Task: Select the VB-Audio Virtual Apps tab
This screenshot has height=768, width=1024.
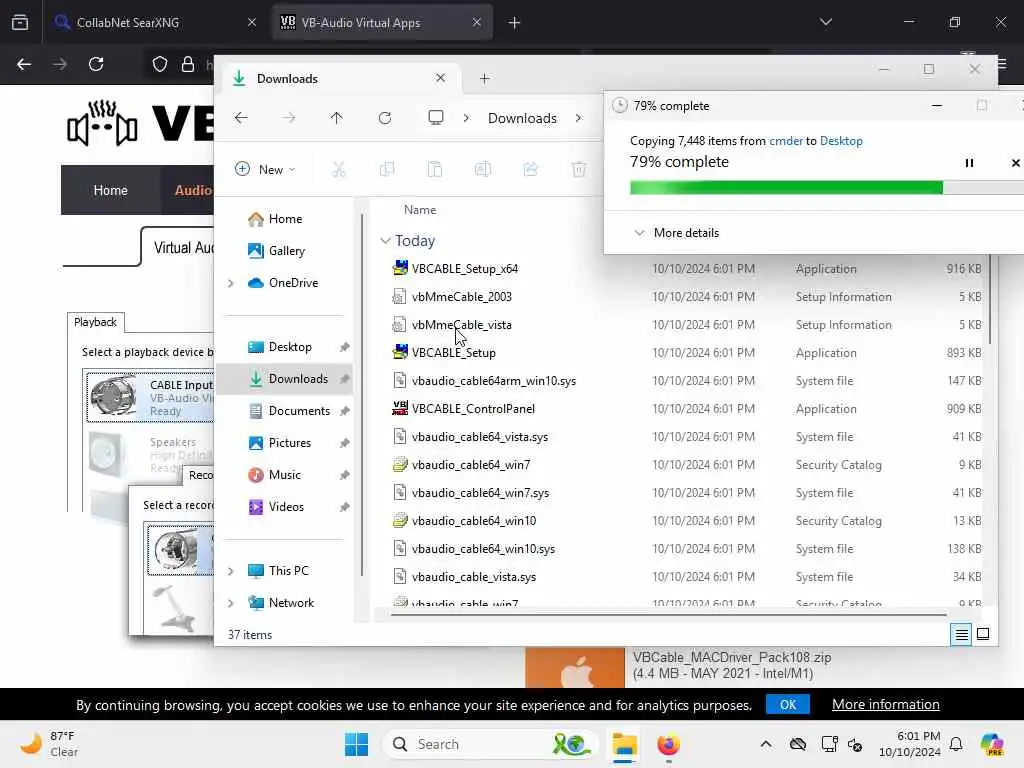Action: [x=382, y=23]
